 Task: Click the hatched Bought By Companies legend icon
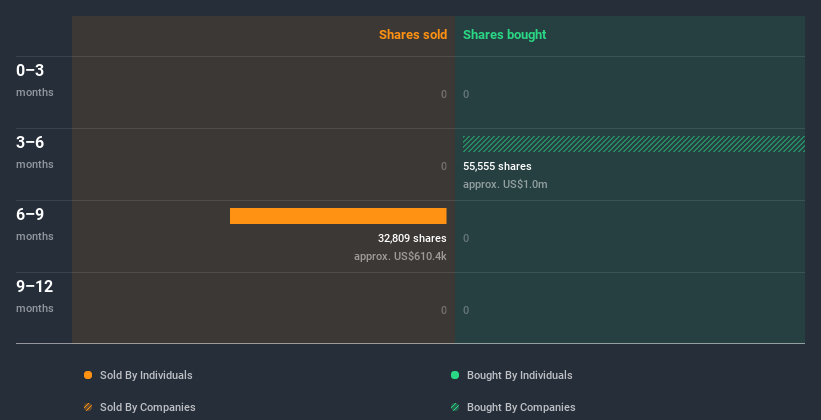coord(455,407)
